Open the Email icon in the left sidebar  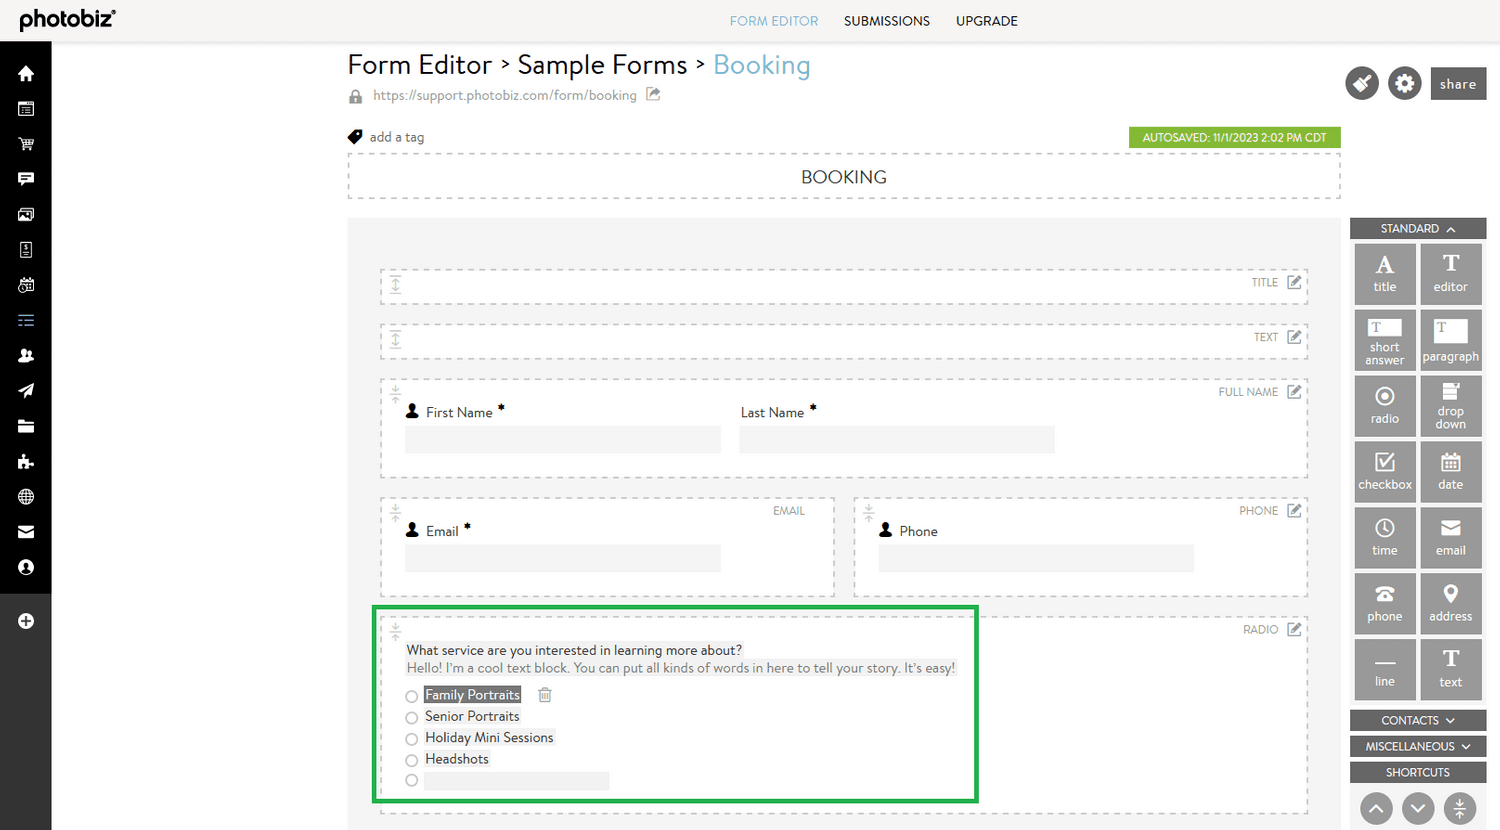click(25, 531)
